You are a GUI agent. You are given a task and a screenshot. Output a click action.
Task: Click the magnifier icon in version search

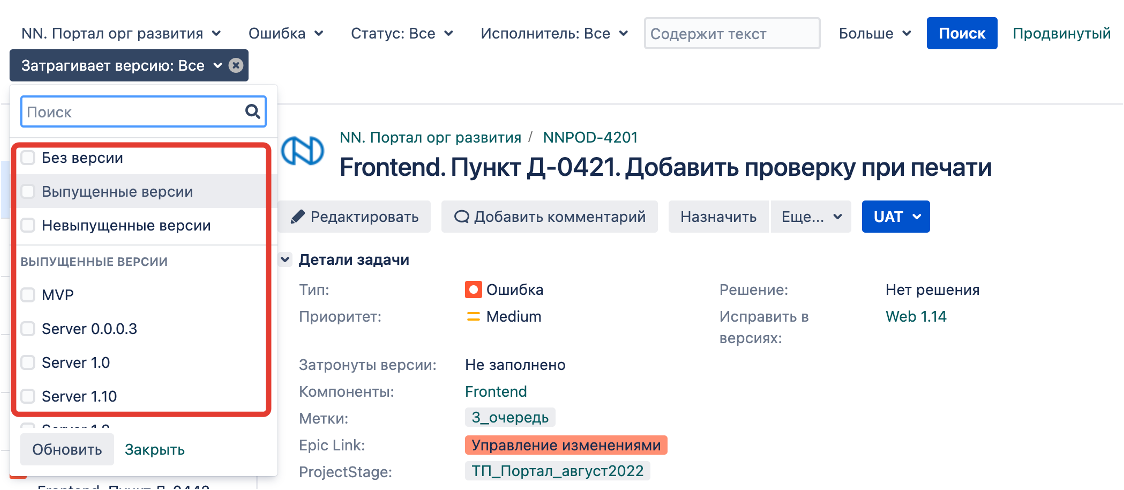[253, 112]
